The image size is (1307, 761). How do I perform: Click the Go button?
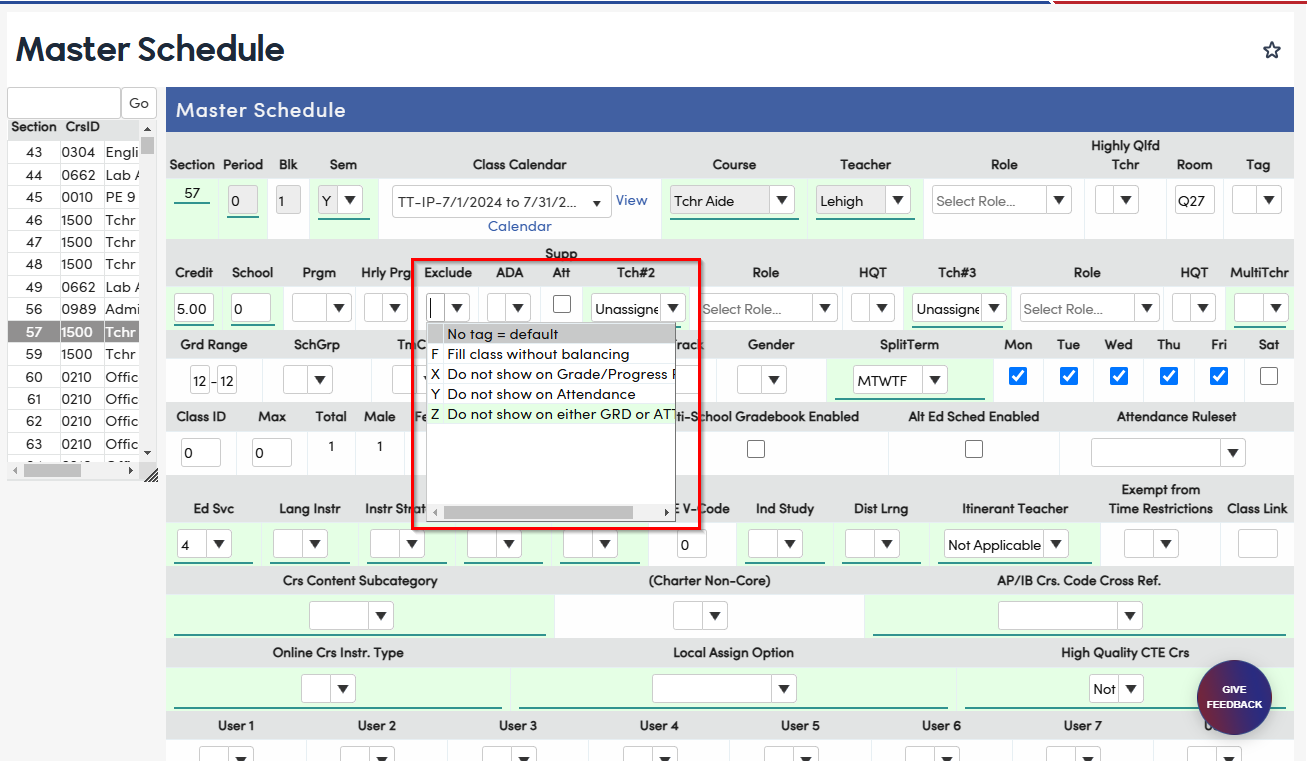[x=139, y=103]
